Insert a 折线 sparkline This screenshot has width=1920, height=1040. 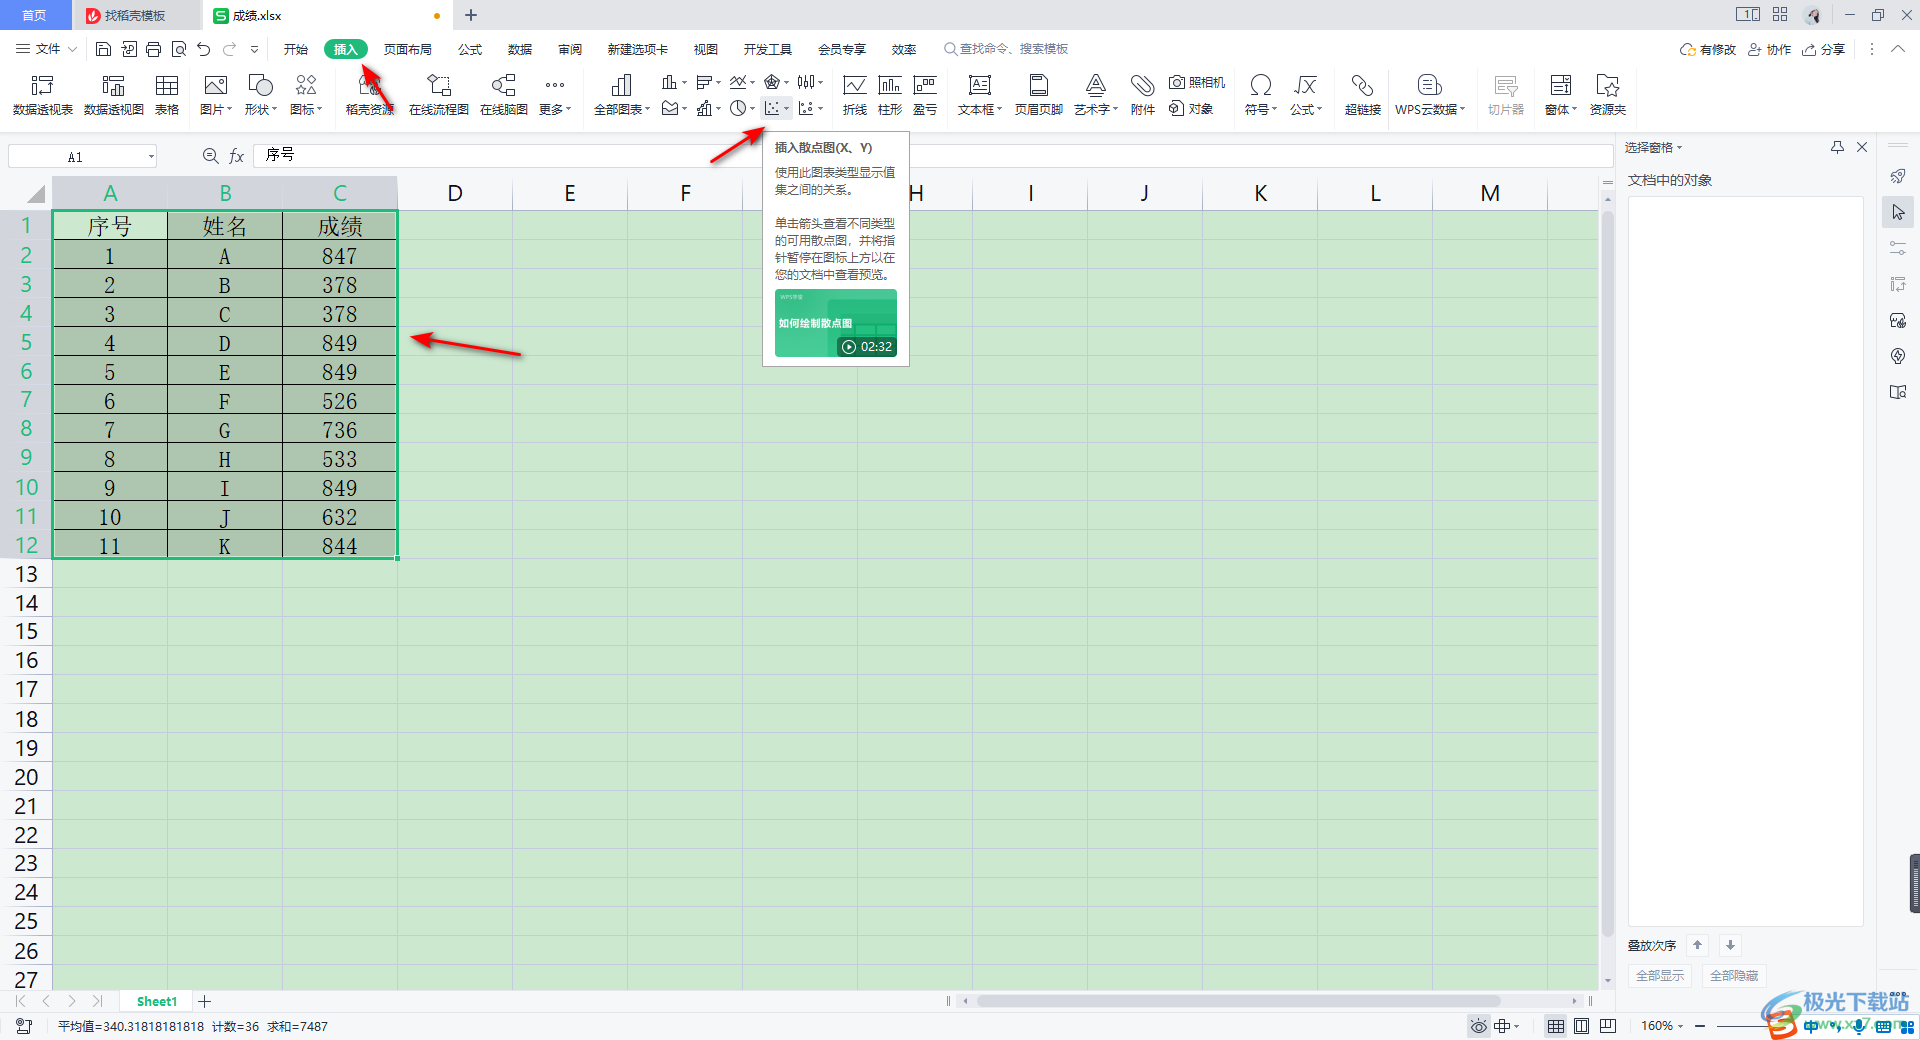854,95
